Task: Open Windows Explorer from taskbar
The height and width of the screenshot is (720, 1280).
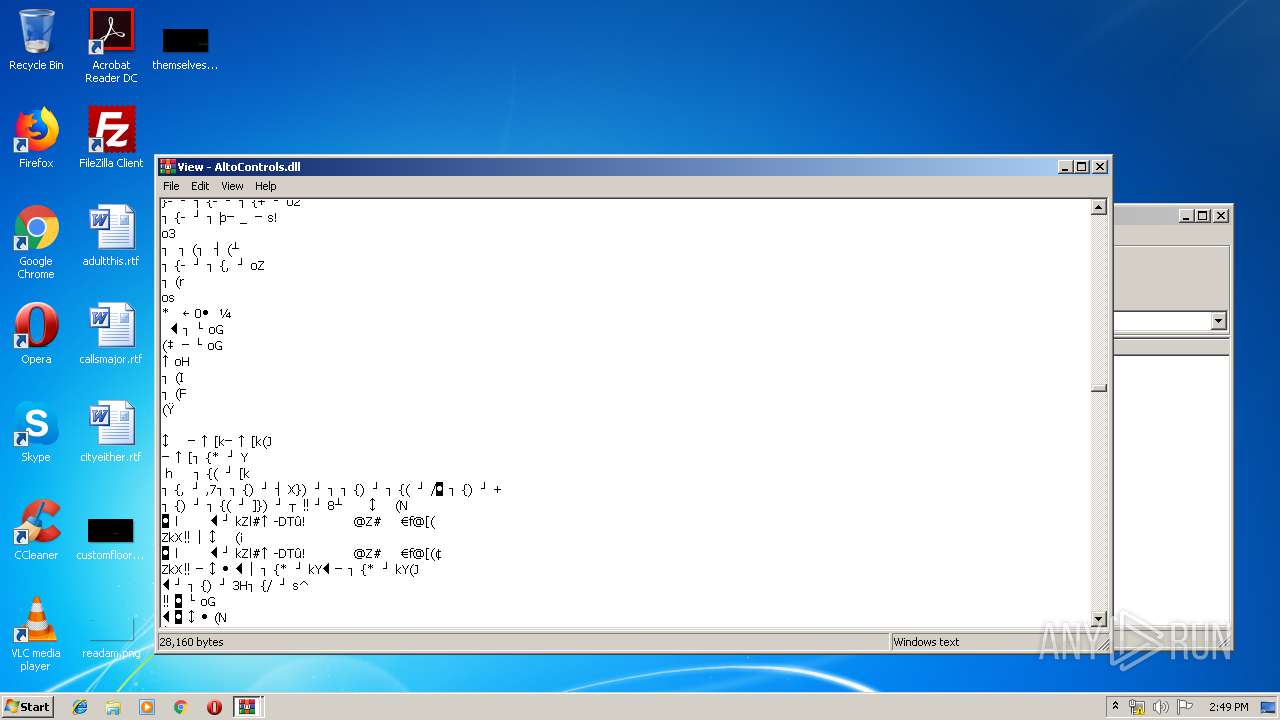Action: pyautogui.click(x=113, y=707)
